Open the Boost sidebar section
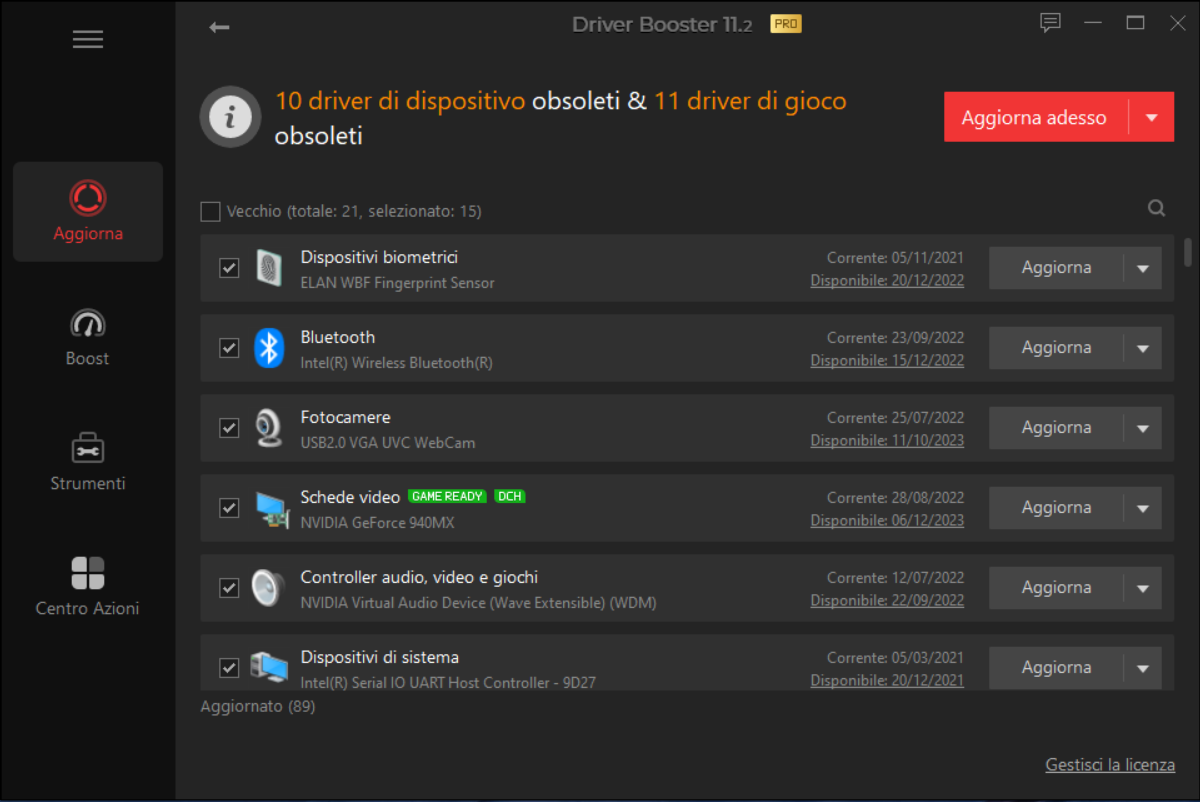The height and width of the screenshot is (802, 1200). (88, 337)
